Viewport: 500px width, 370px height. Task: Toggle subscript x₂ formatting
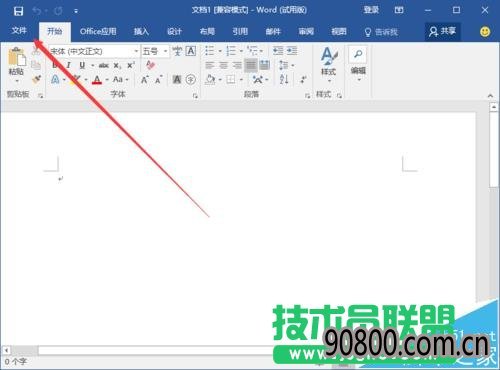pyautogui.click(x=117, y=66)
